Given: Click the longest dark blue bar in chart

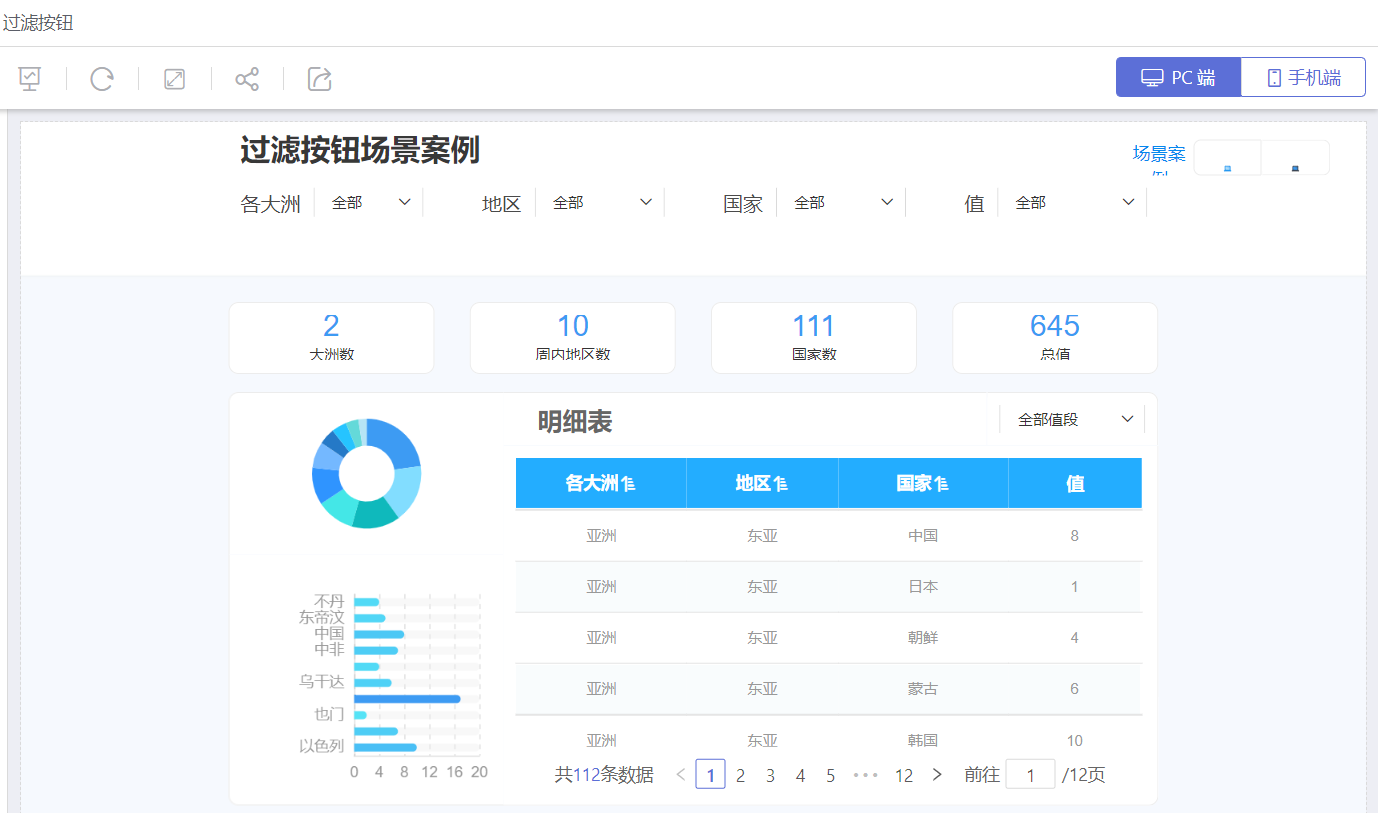Looking at the screenshot, I should pos(407,699).
